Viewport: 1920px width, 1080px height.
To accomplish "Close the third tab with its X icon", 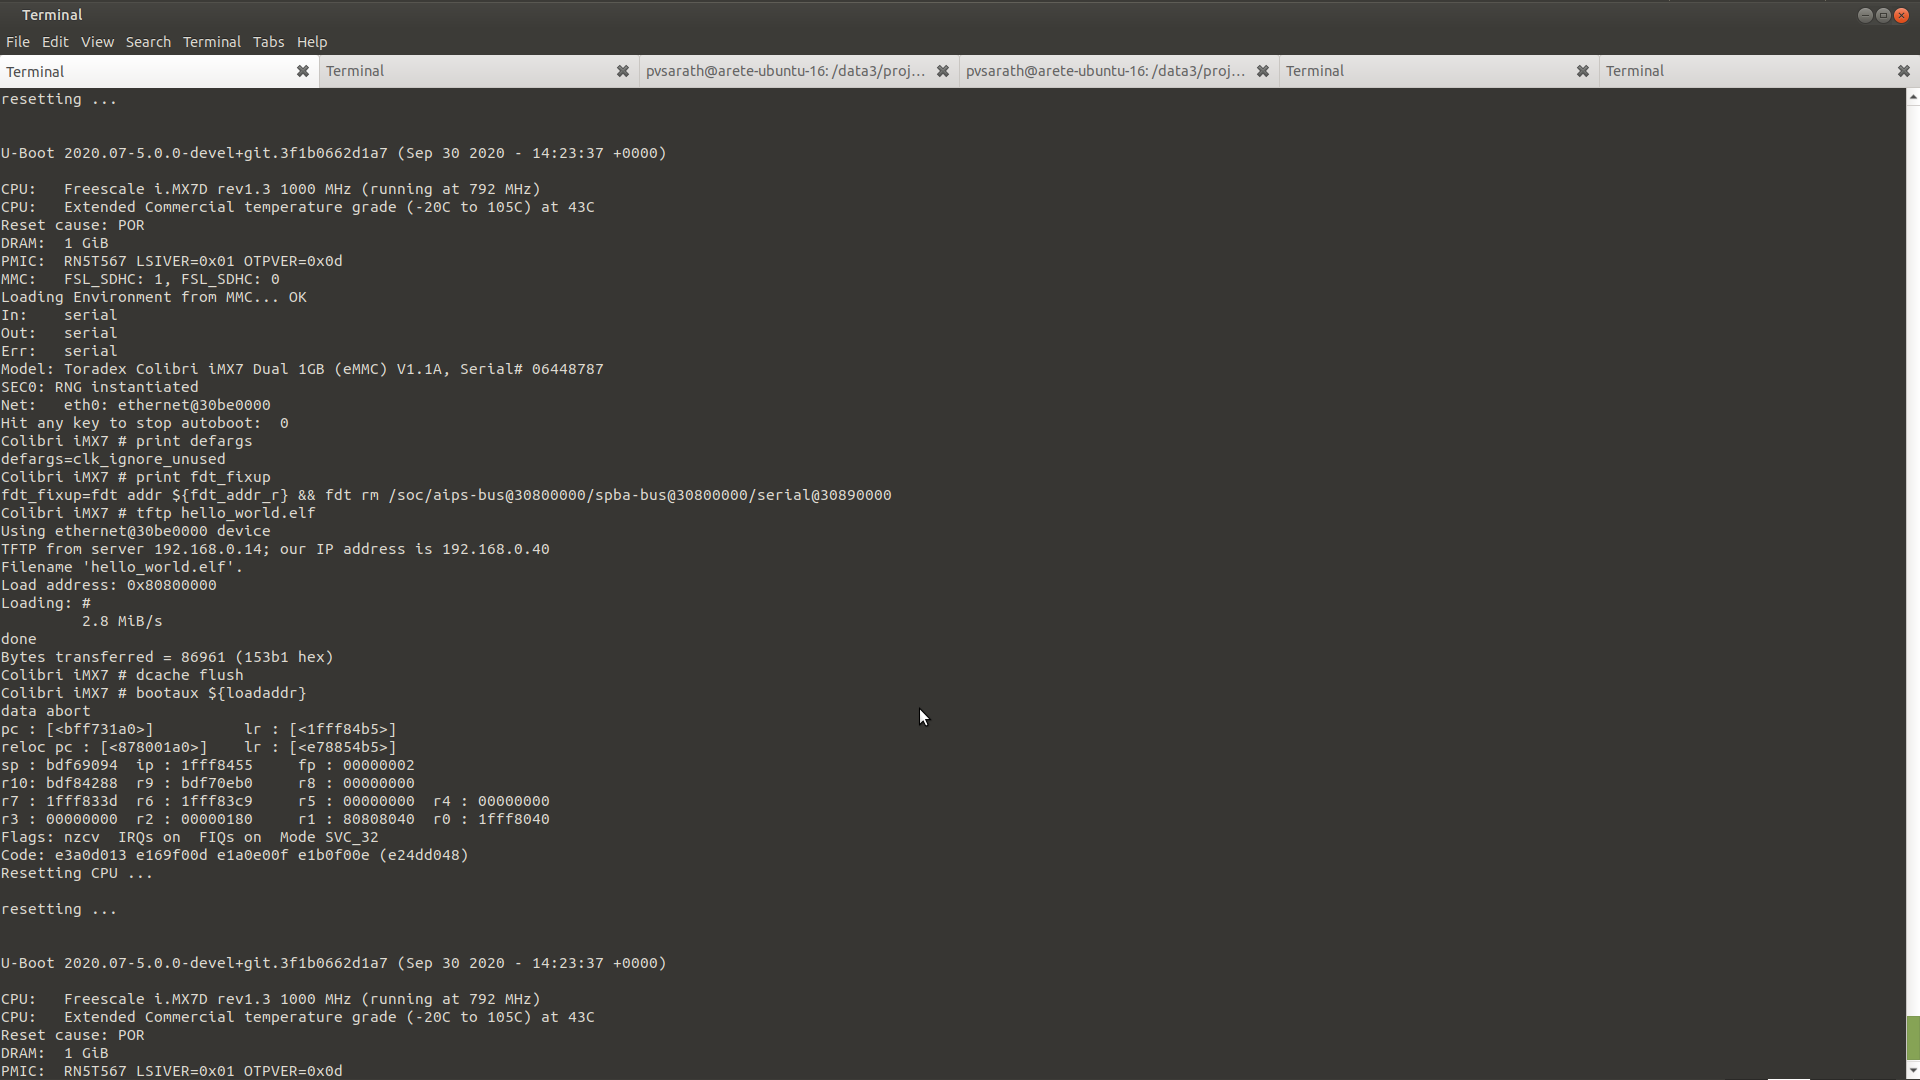I will click(943, 71).
